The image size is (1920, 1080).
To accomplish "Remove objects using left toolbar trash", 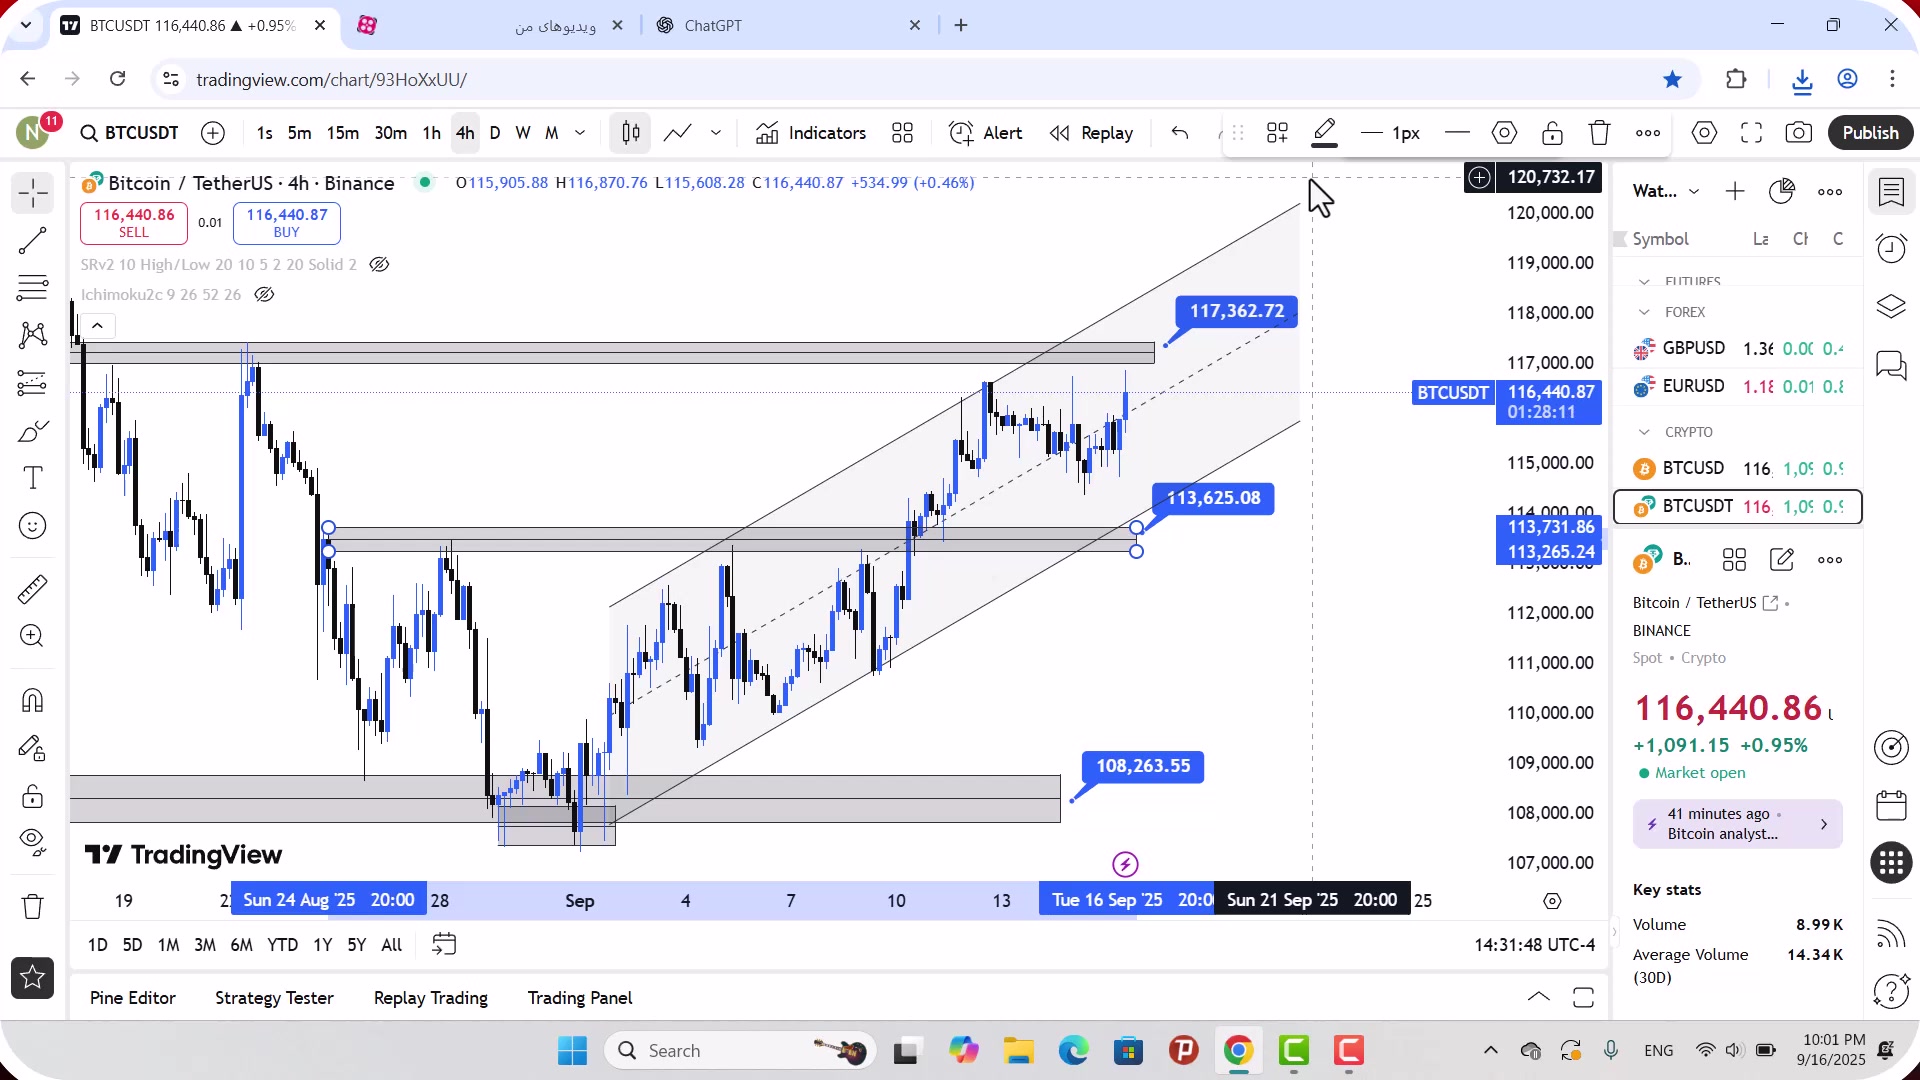I will (32, 906).
